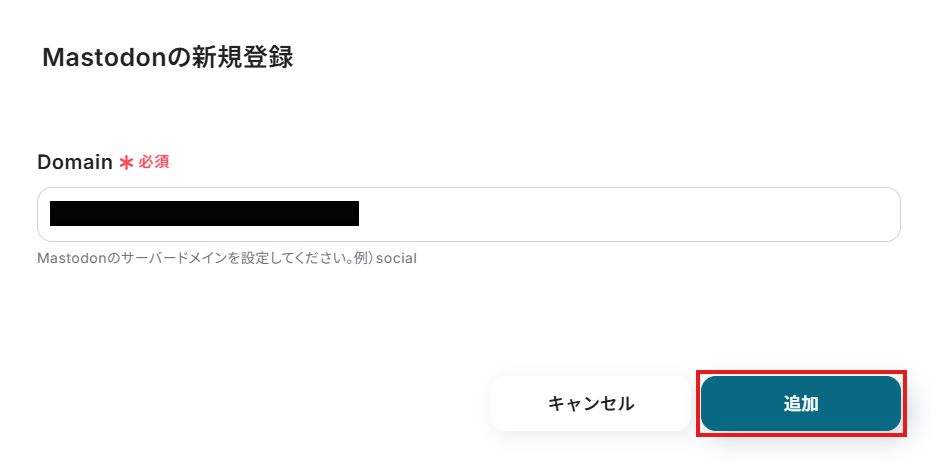Click the キャンセル label on the white button
This screenshot has width=936, height=464.
coord(590,404)
